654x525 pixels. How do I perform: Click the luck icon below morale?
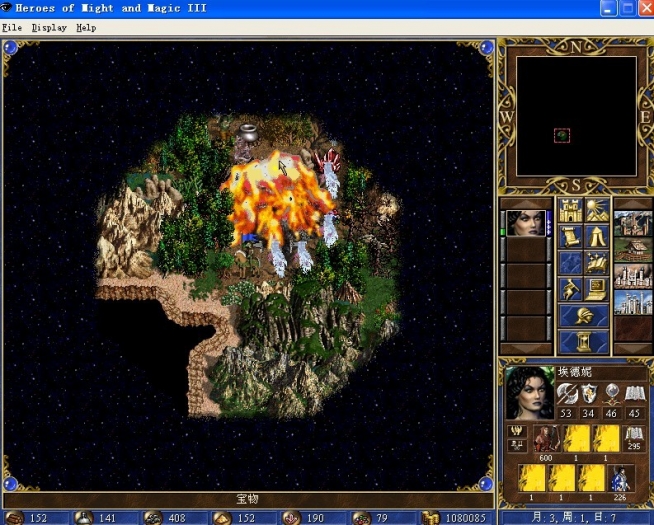[x=517, y=445]
